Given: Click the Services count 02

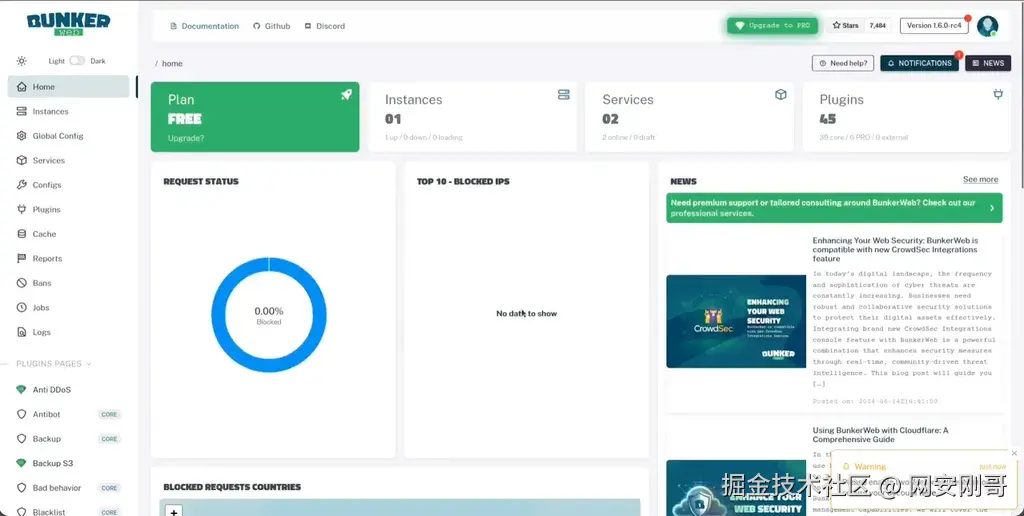Looking at the screenshot, I should (x=611, y=119).
